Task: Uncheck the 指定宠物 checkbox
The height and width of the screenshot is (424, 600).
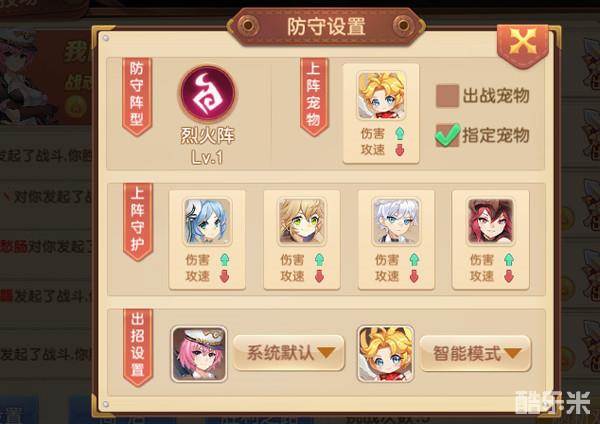Action: coord(447,135)
